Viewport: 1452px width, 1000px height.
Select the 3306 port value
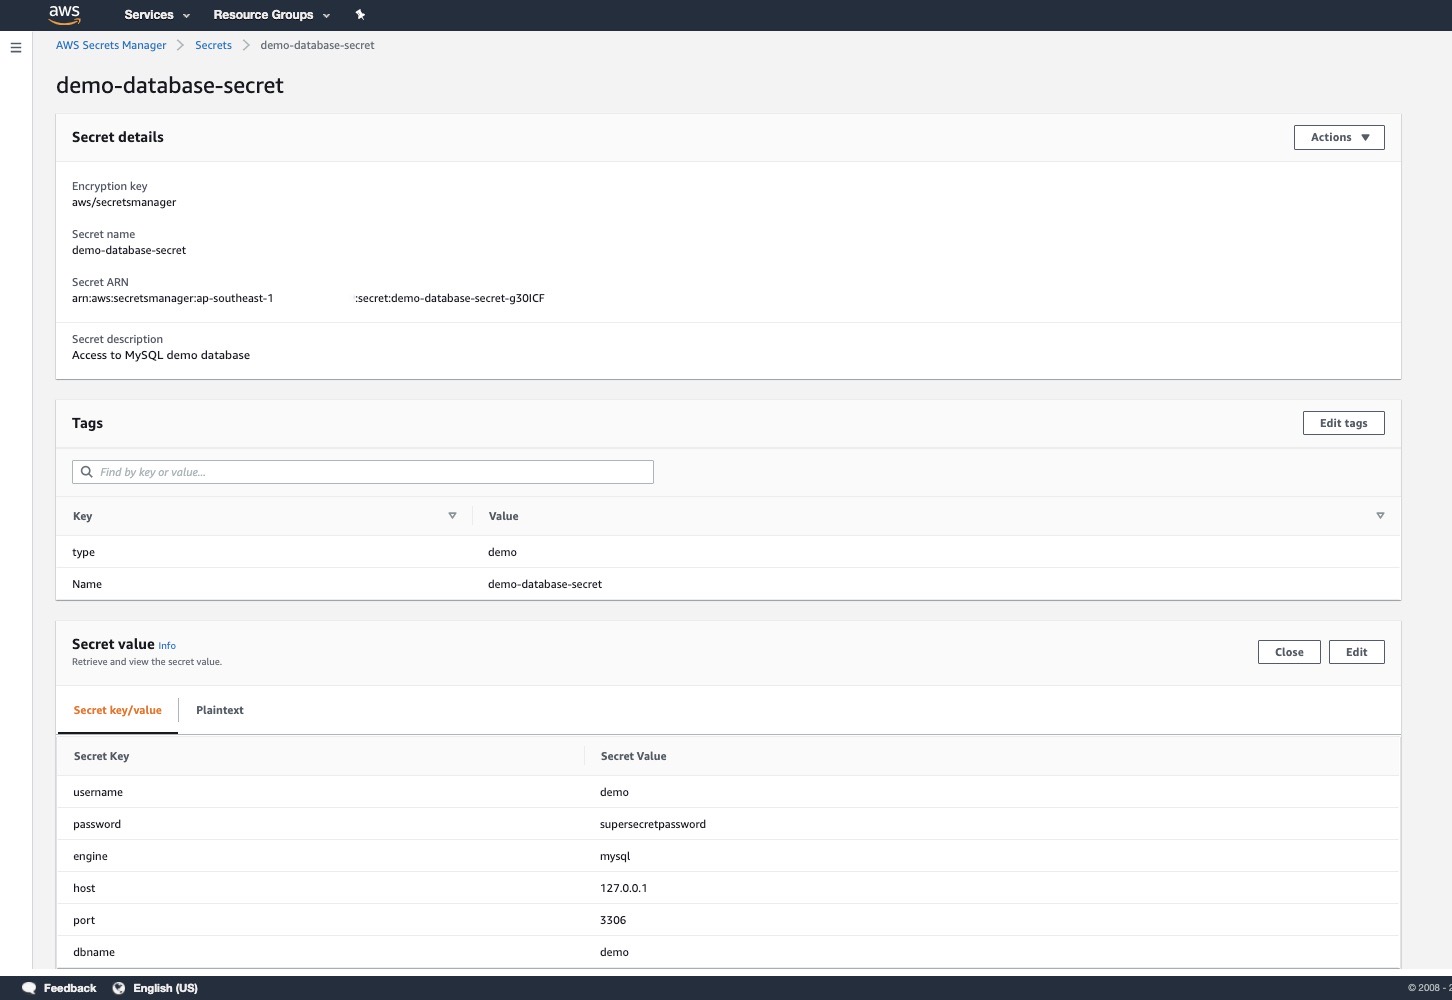pyautogui.click(x=613, y=920)
